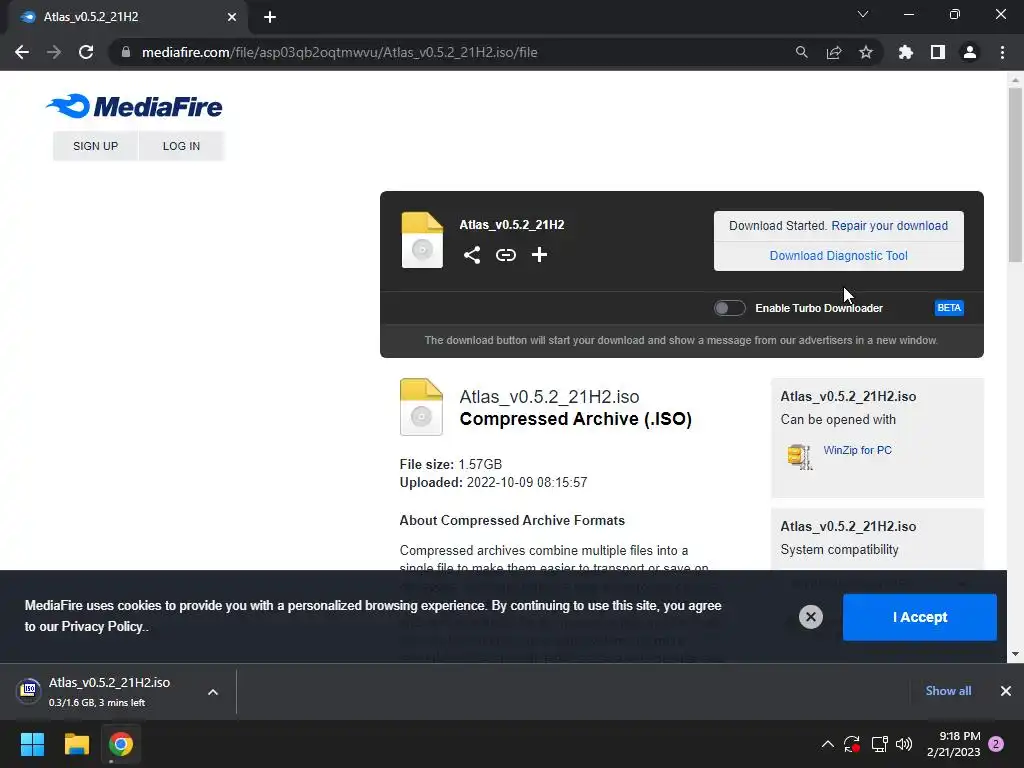Click the volume speaker tray icon
The width and height of the screenshot is (1024, 768).
904,744
